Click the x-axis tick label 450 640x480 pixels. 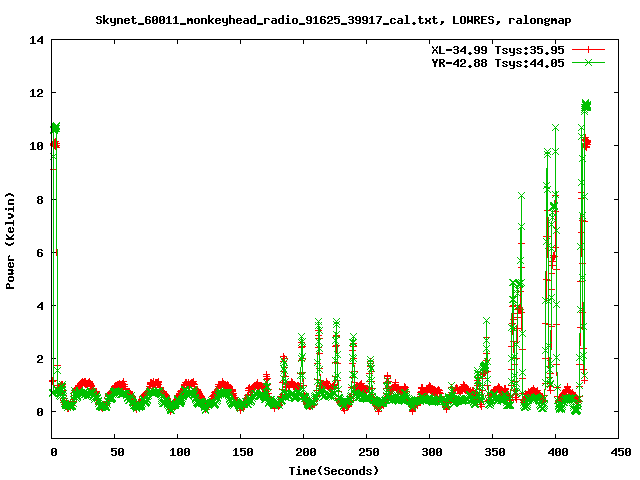click(621, 452)
